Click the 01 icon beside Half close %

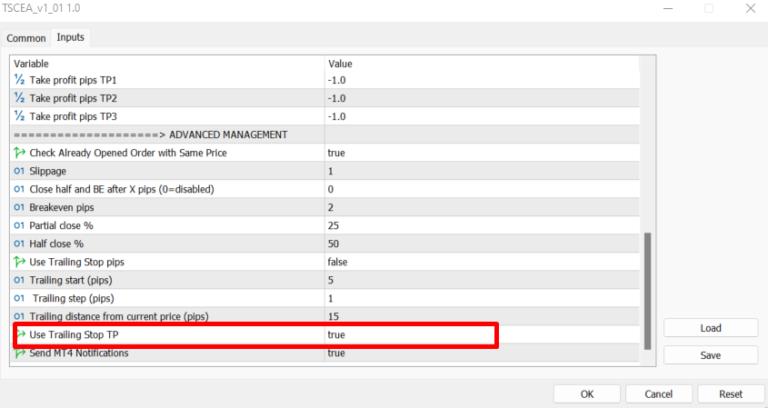pyautogui.click(x=20, y=243)
